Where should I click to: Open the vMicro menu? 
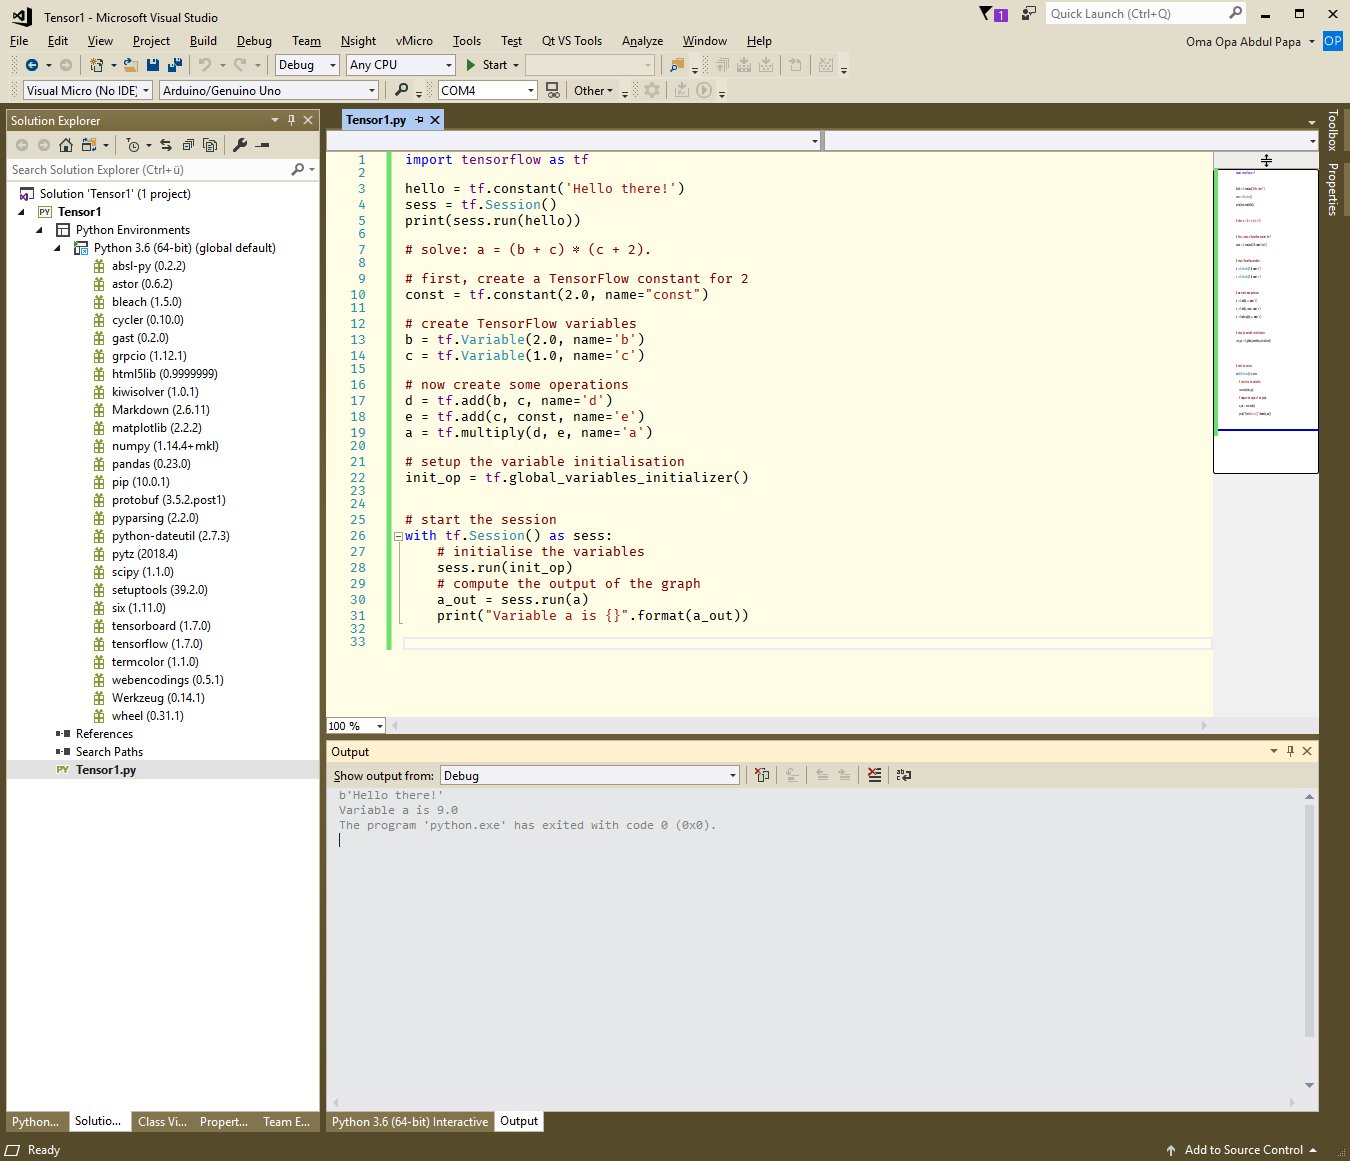pyautogui.click(x=414, y=41)
